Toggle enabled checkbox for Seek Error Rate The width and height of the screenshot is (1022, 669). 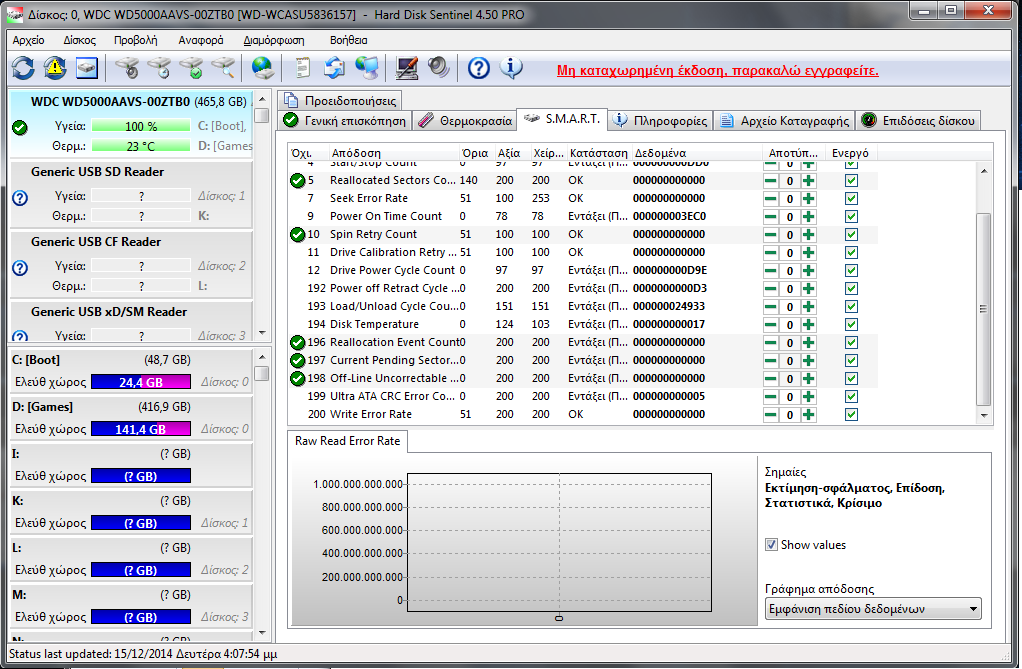pos(851,199)
